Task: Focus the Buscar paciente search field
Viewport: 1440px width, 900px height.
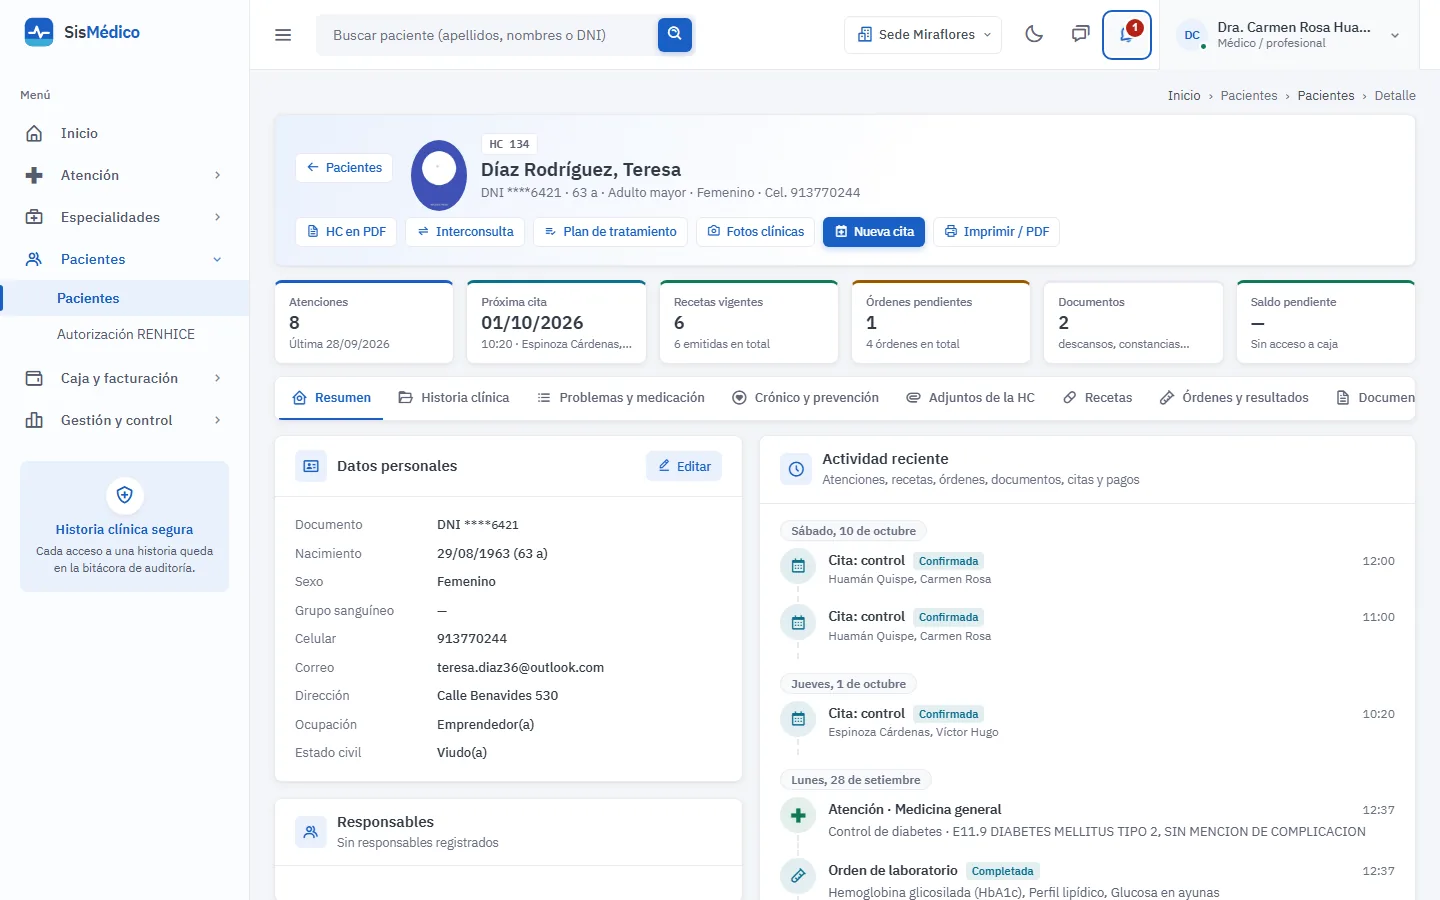Action: coord(487,35)
